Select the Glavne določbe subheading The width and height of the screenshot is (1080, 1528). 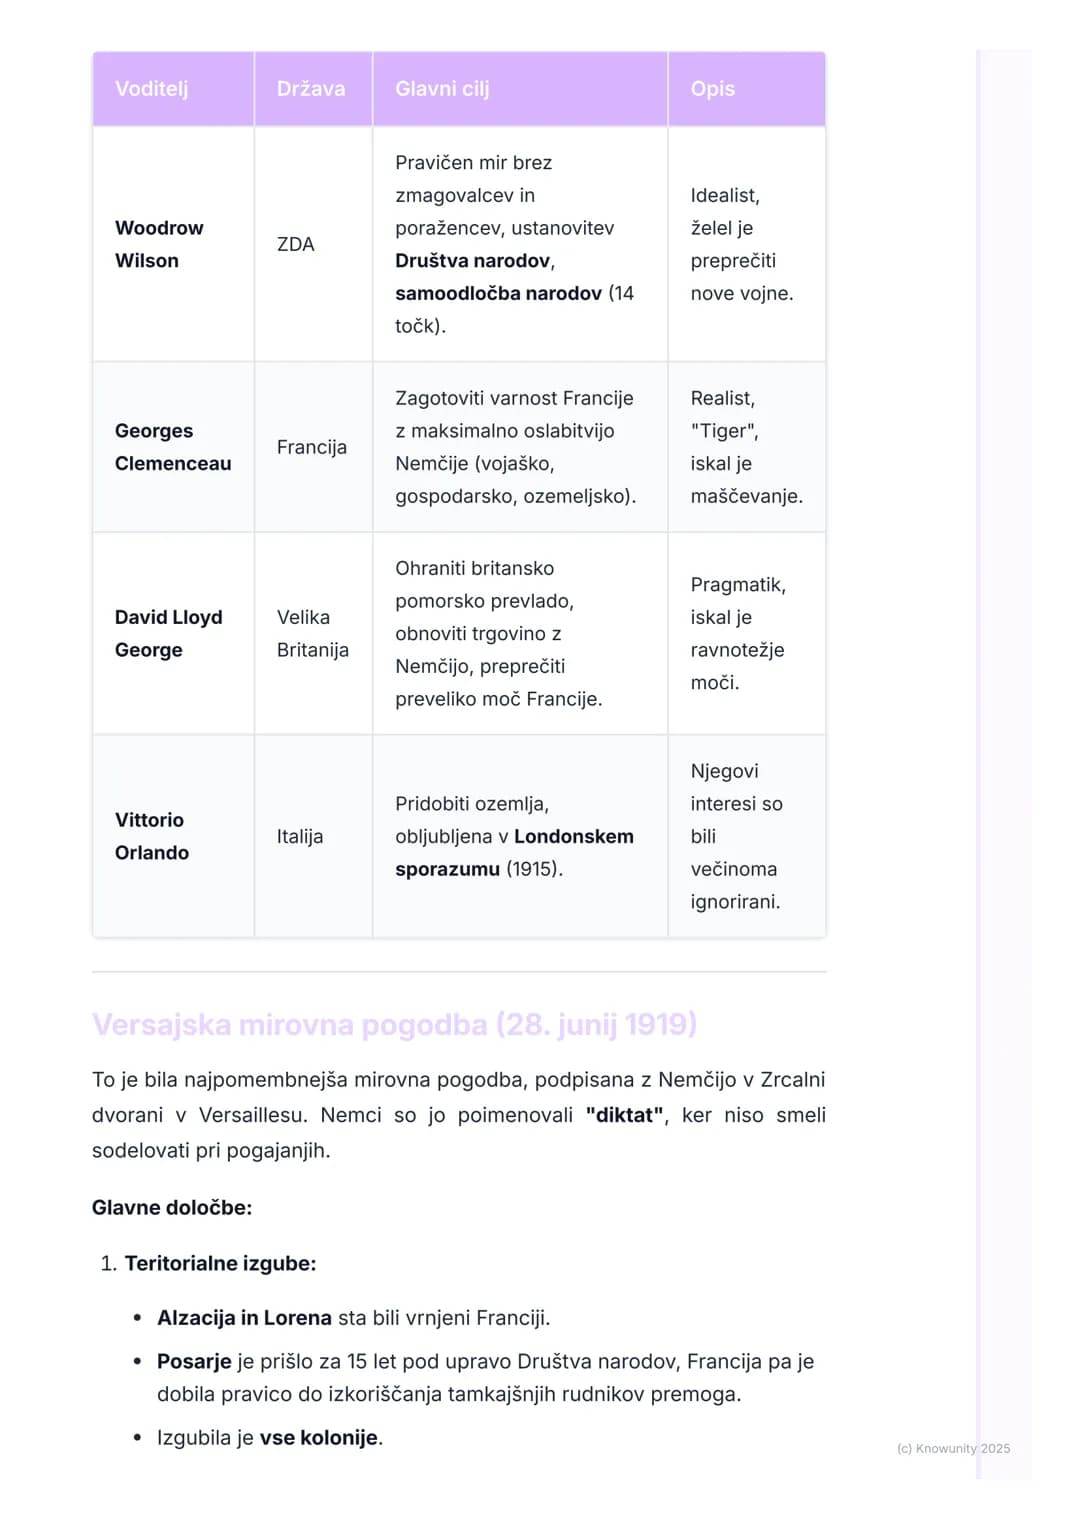[172, 1207]
